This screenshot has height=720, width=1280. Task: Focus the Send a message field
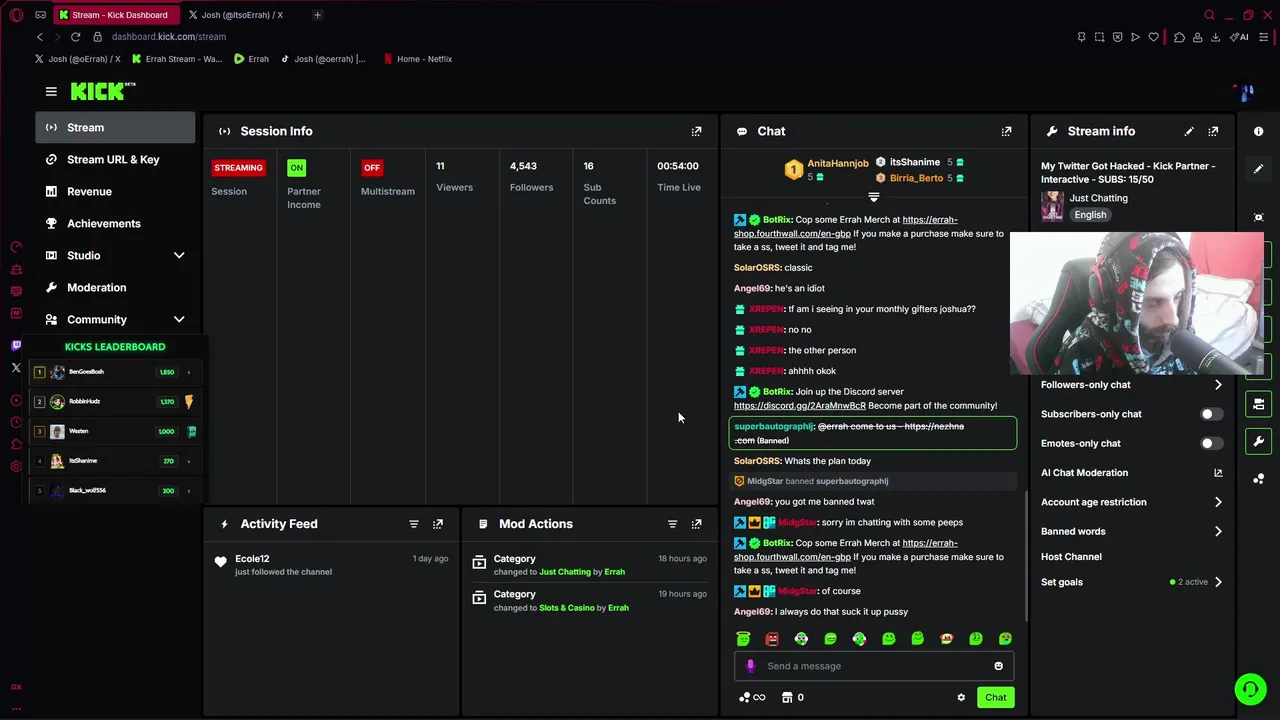tap(875, 666)
